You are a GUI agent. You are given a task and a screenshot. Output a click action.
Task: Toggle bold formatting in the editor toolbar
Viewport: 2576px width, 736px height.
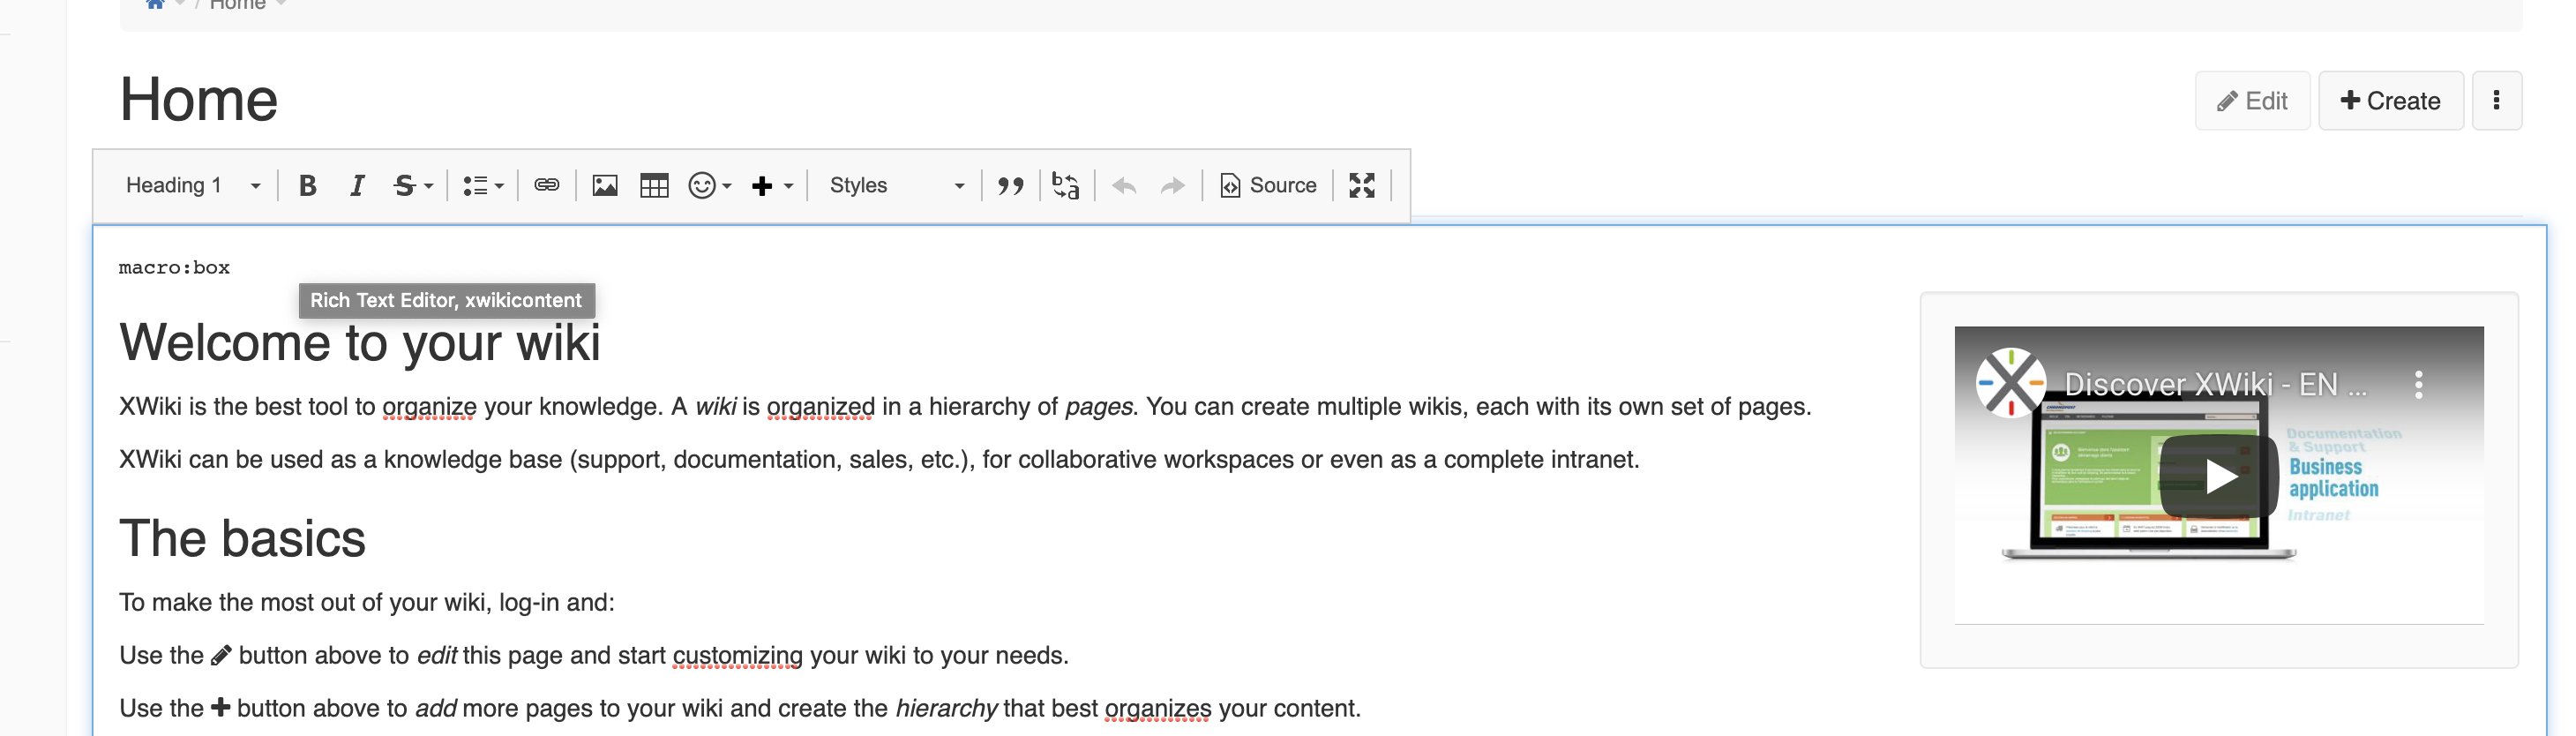tap(307, 185)
